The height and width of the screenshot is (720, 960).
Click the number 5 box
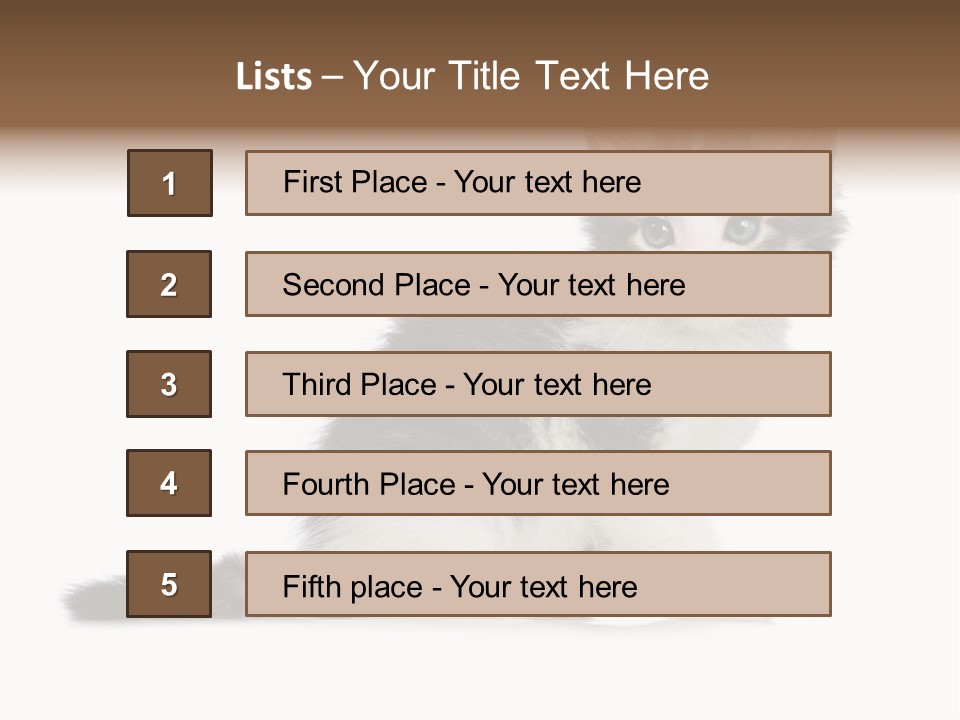click(x=169, y=584)
